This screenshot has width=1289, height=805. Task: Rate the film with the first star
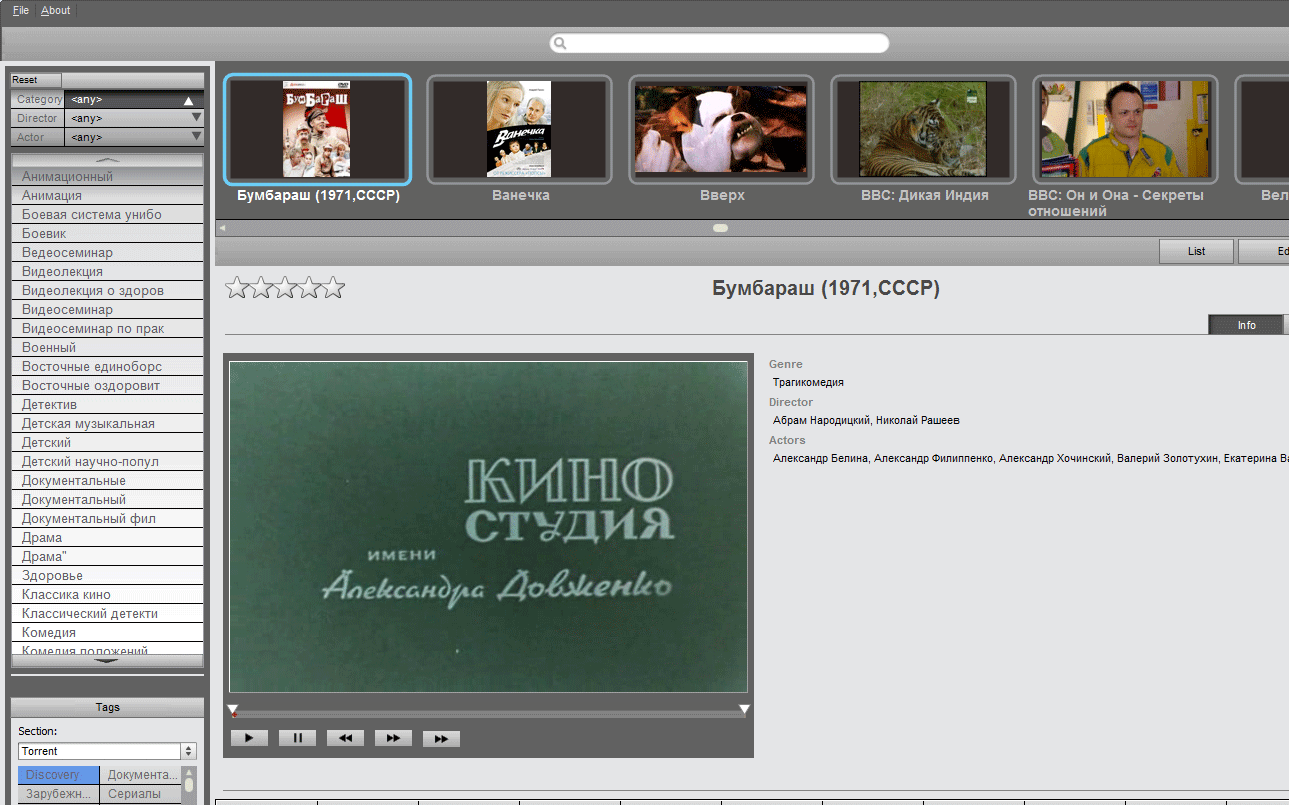pyautogui.click(x=237, y=288)
